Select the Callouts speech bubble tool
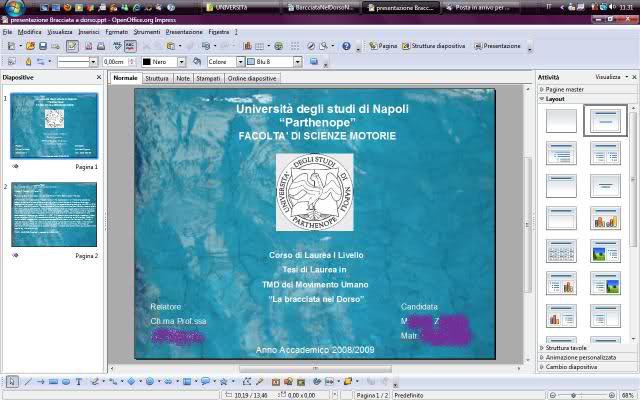This screenshot has height=400, width=640. pyautogui.click(x=205, y=382)
